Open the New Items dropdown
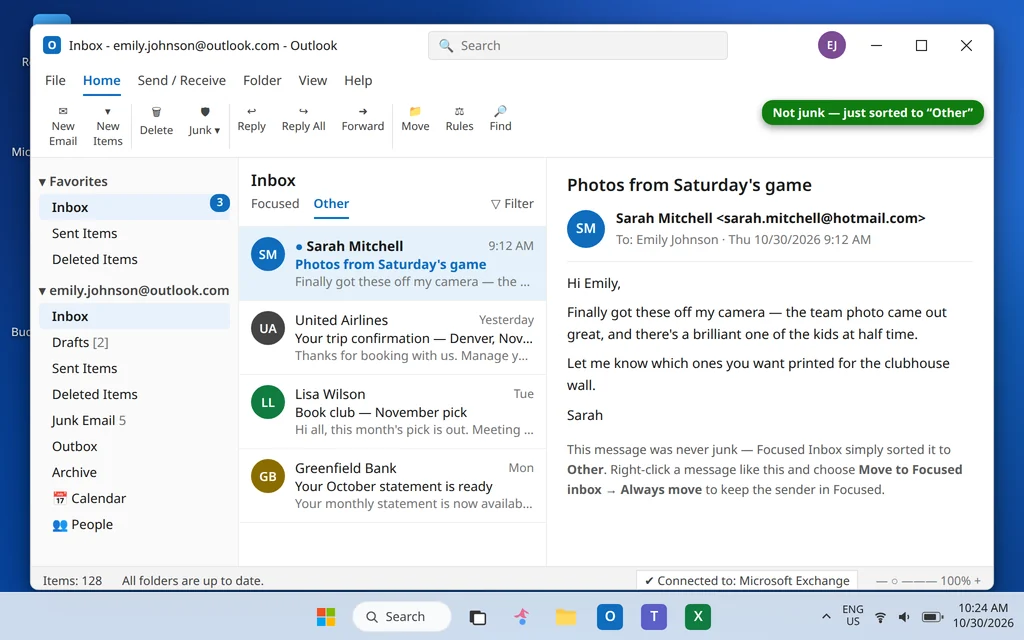Screen dimensions: 1024x640 pyautogui.click(x=108, y=127)
